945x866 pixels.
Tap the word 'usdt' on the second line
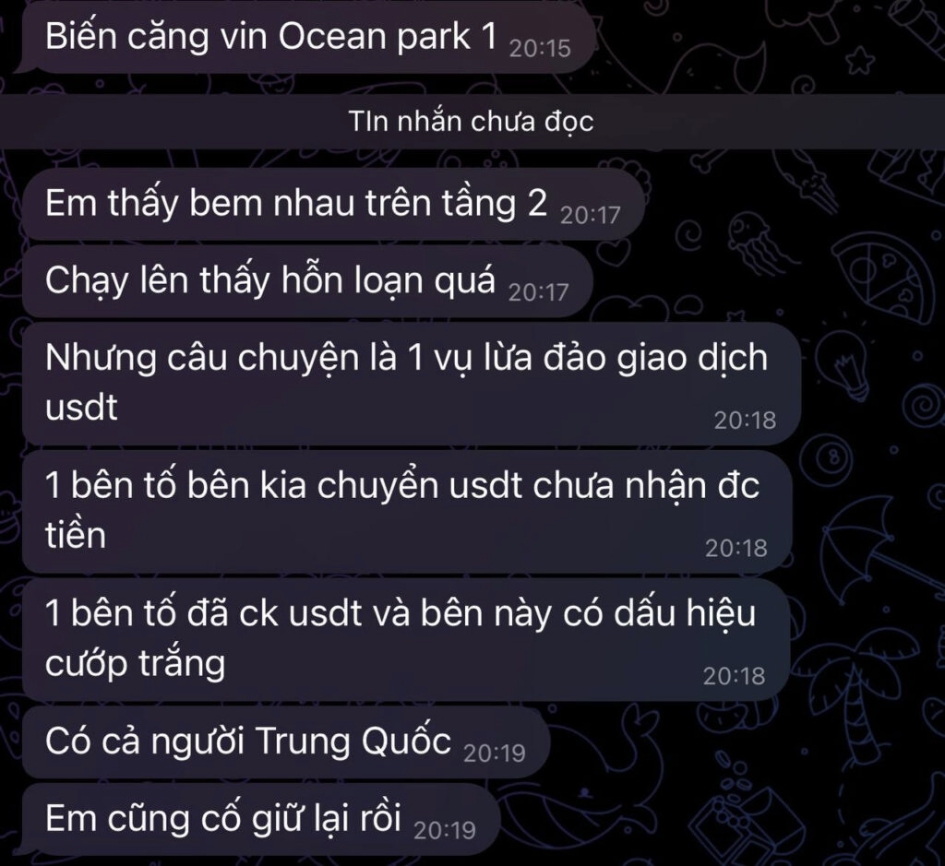81,407
